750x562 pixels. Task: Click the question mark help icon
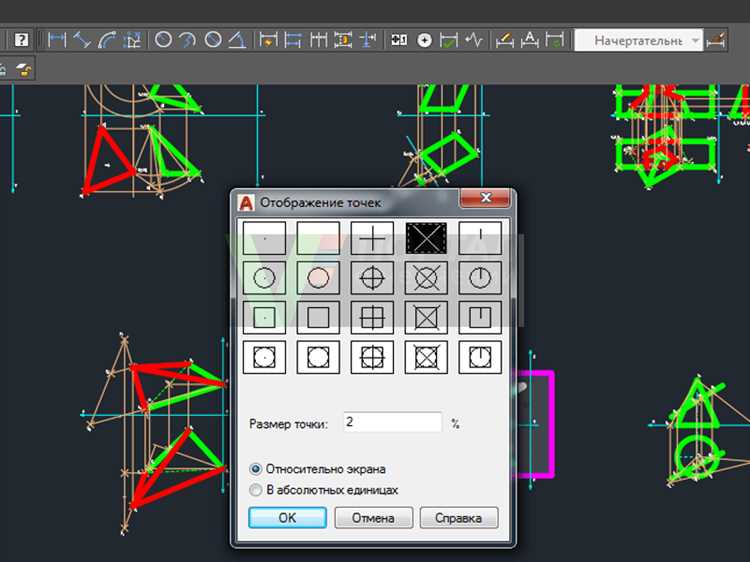[21, 40]
